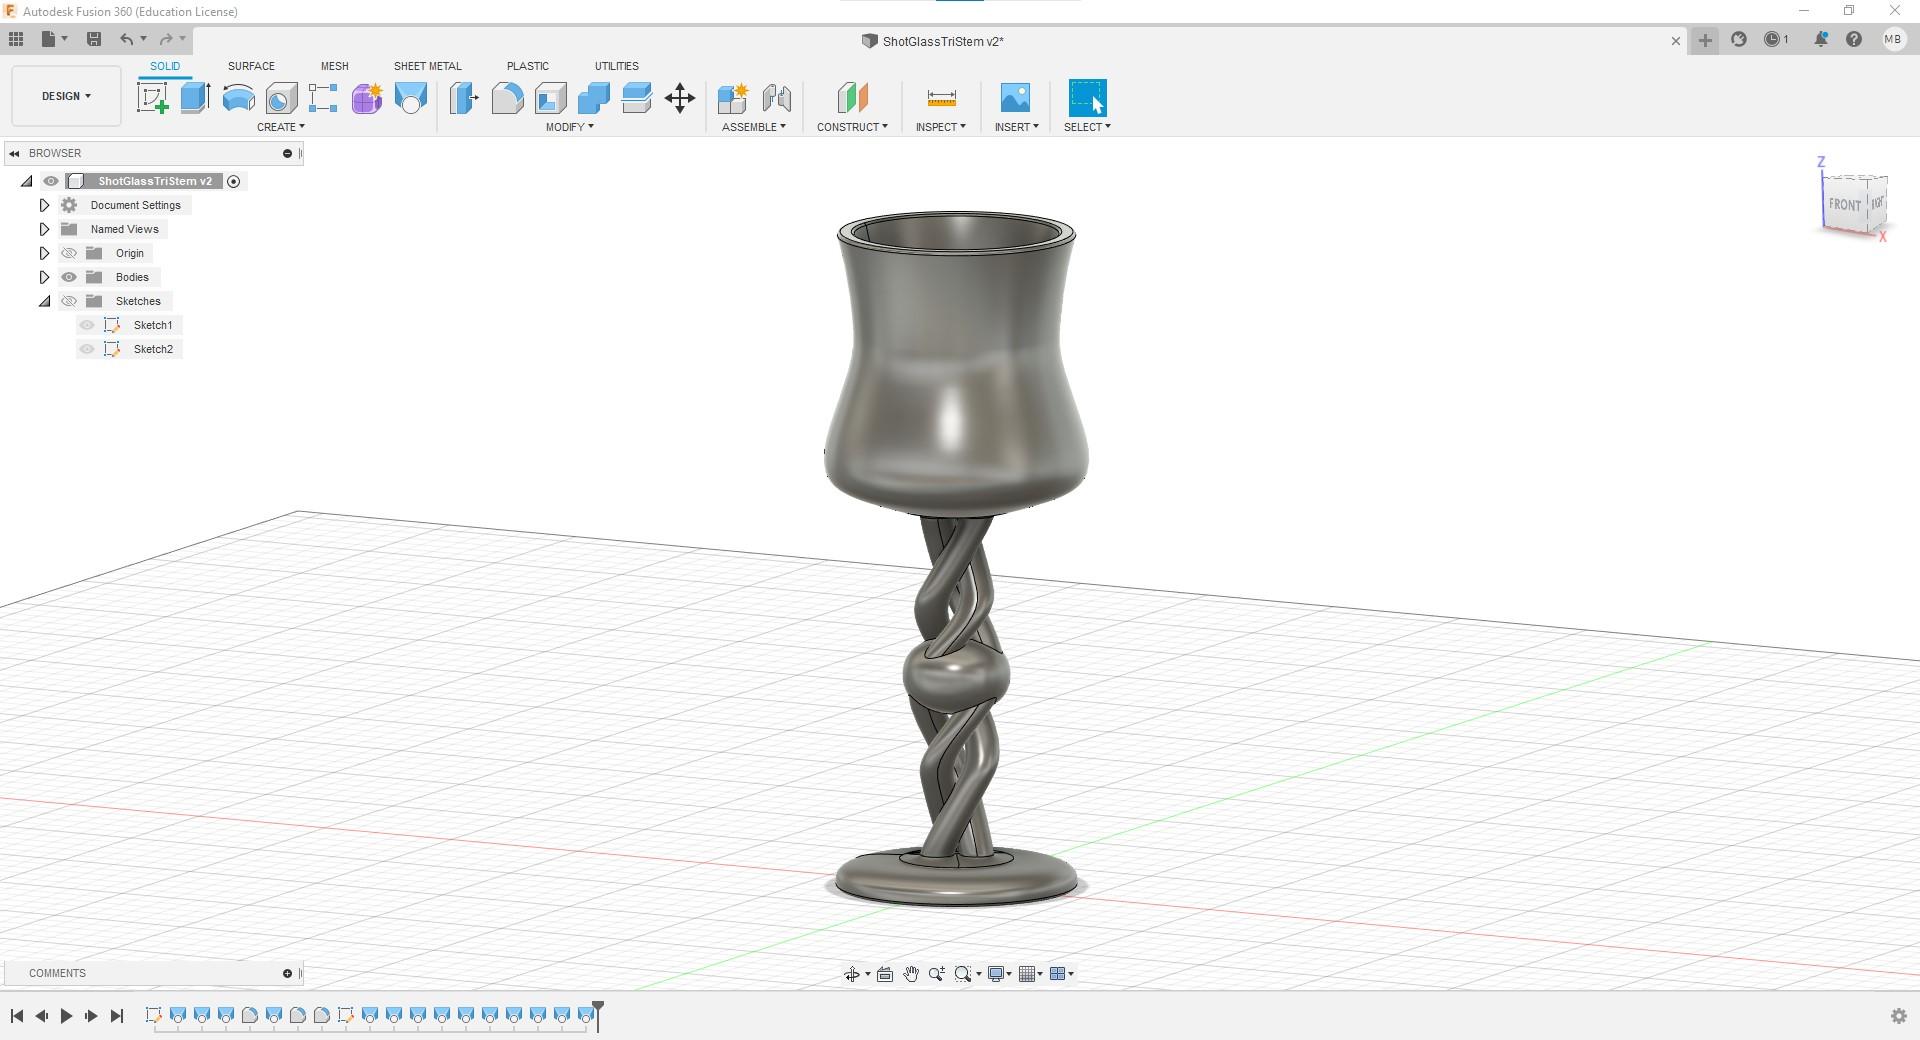Show the Sketches folder
The image size is (1920, 1040).
69,301
